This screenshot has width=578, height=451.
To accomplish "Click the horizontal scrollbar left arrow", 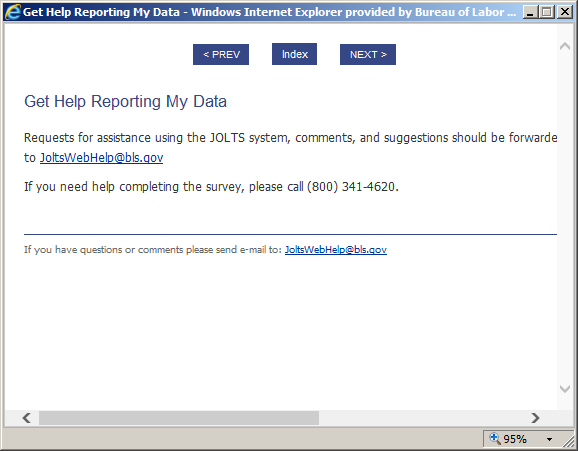I will [x=27, y=418].
